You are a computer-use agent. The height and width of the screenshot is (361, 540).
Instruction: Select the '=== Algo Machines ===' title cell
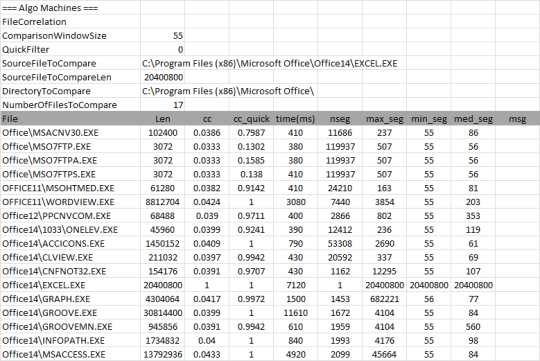(70, 8)
